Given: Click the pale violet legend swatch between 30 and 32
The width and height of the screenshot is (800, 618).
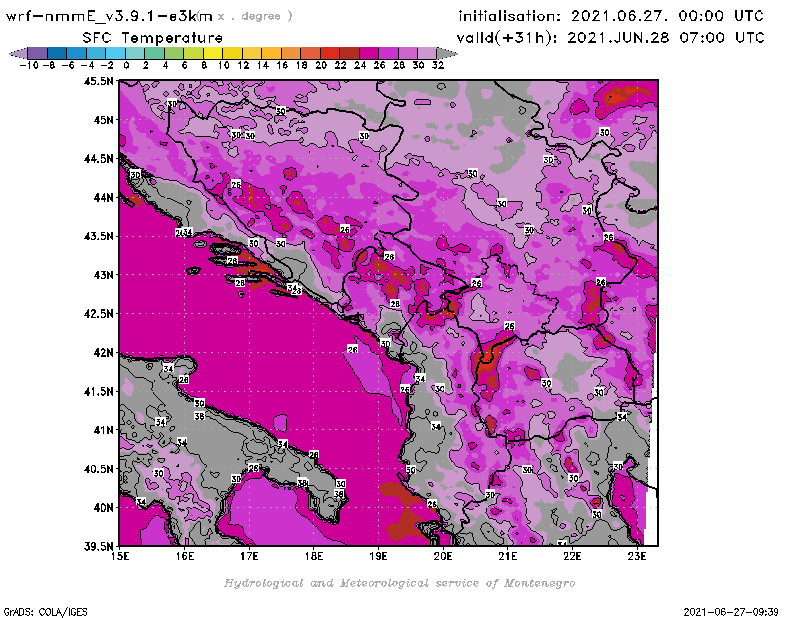Looking at the screenshot, I should 428,53.
